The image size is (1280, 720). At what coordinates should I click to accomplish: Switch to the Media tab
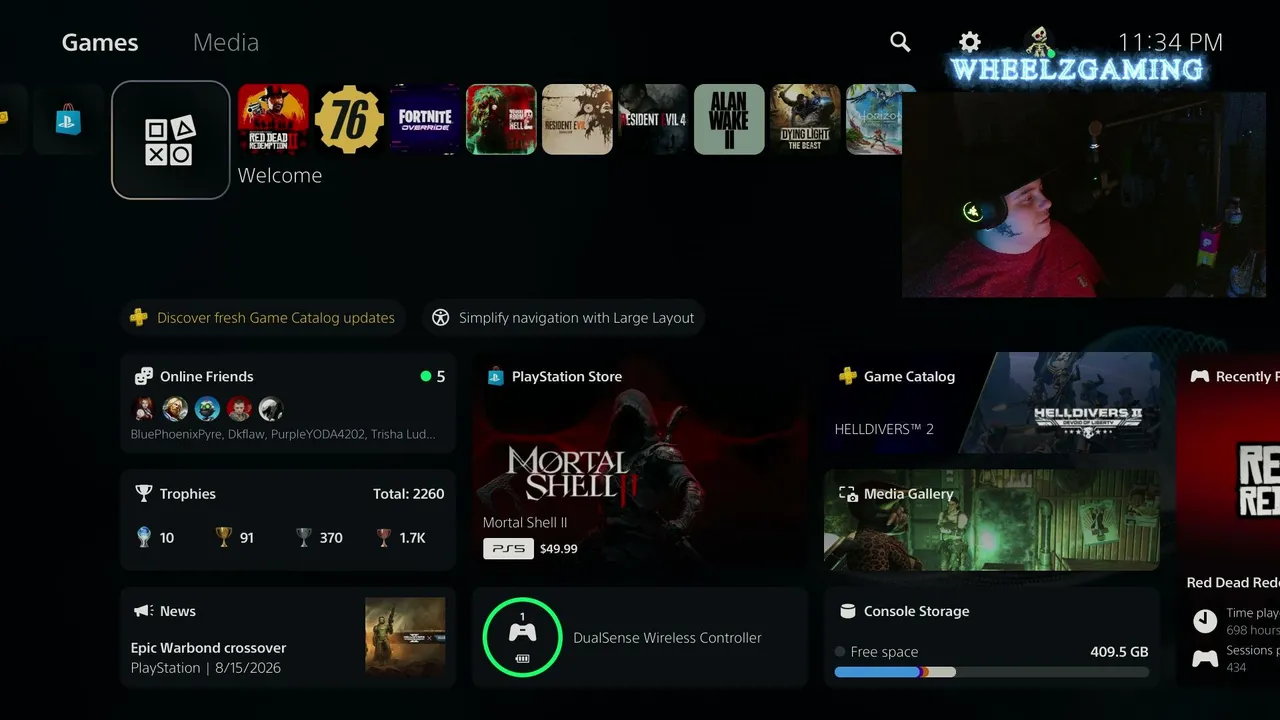(226, 42)
